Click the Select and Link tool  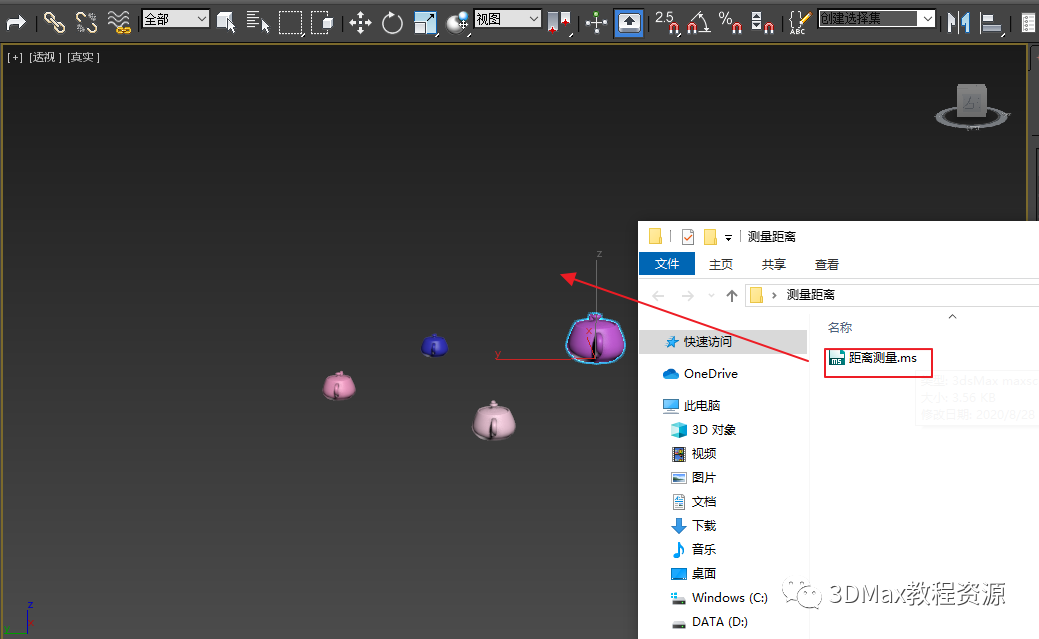click(x=55, y=21)
